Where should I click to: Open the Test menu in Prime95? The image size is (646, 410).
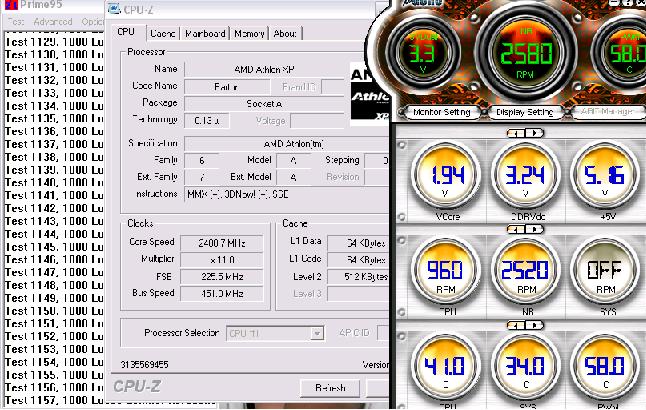[x=16, y=22]
